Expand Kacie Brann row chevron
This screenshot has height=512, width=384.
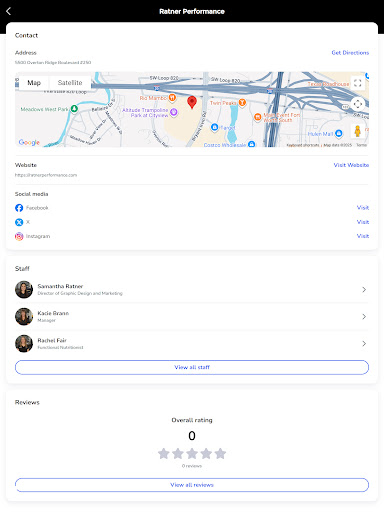pyautogui.click(x=364, y=316)
